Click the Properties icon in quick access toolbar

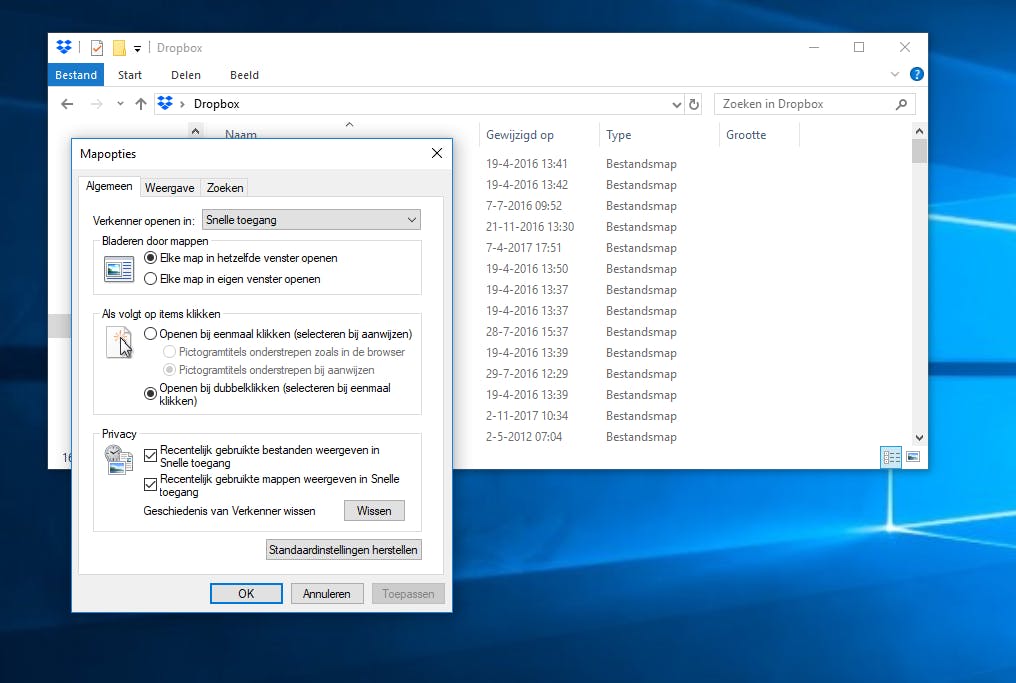97,48
